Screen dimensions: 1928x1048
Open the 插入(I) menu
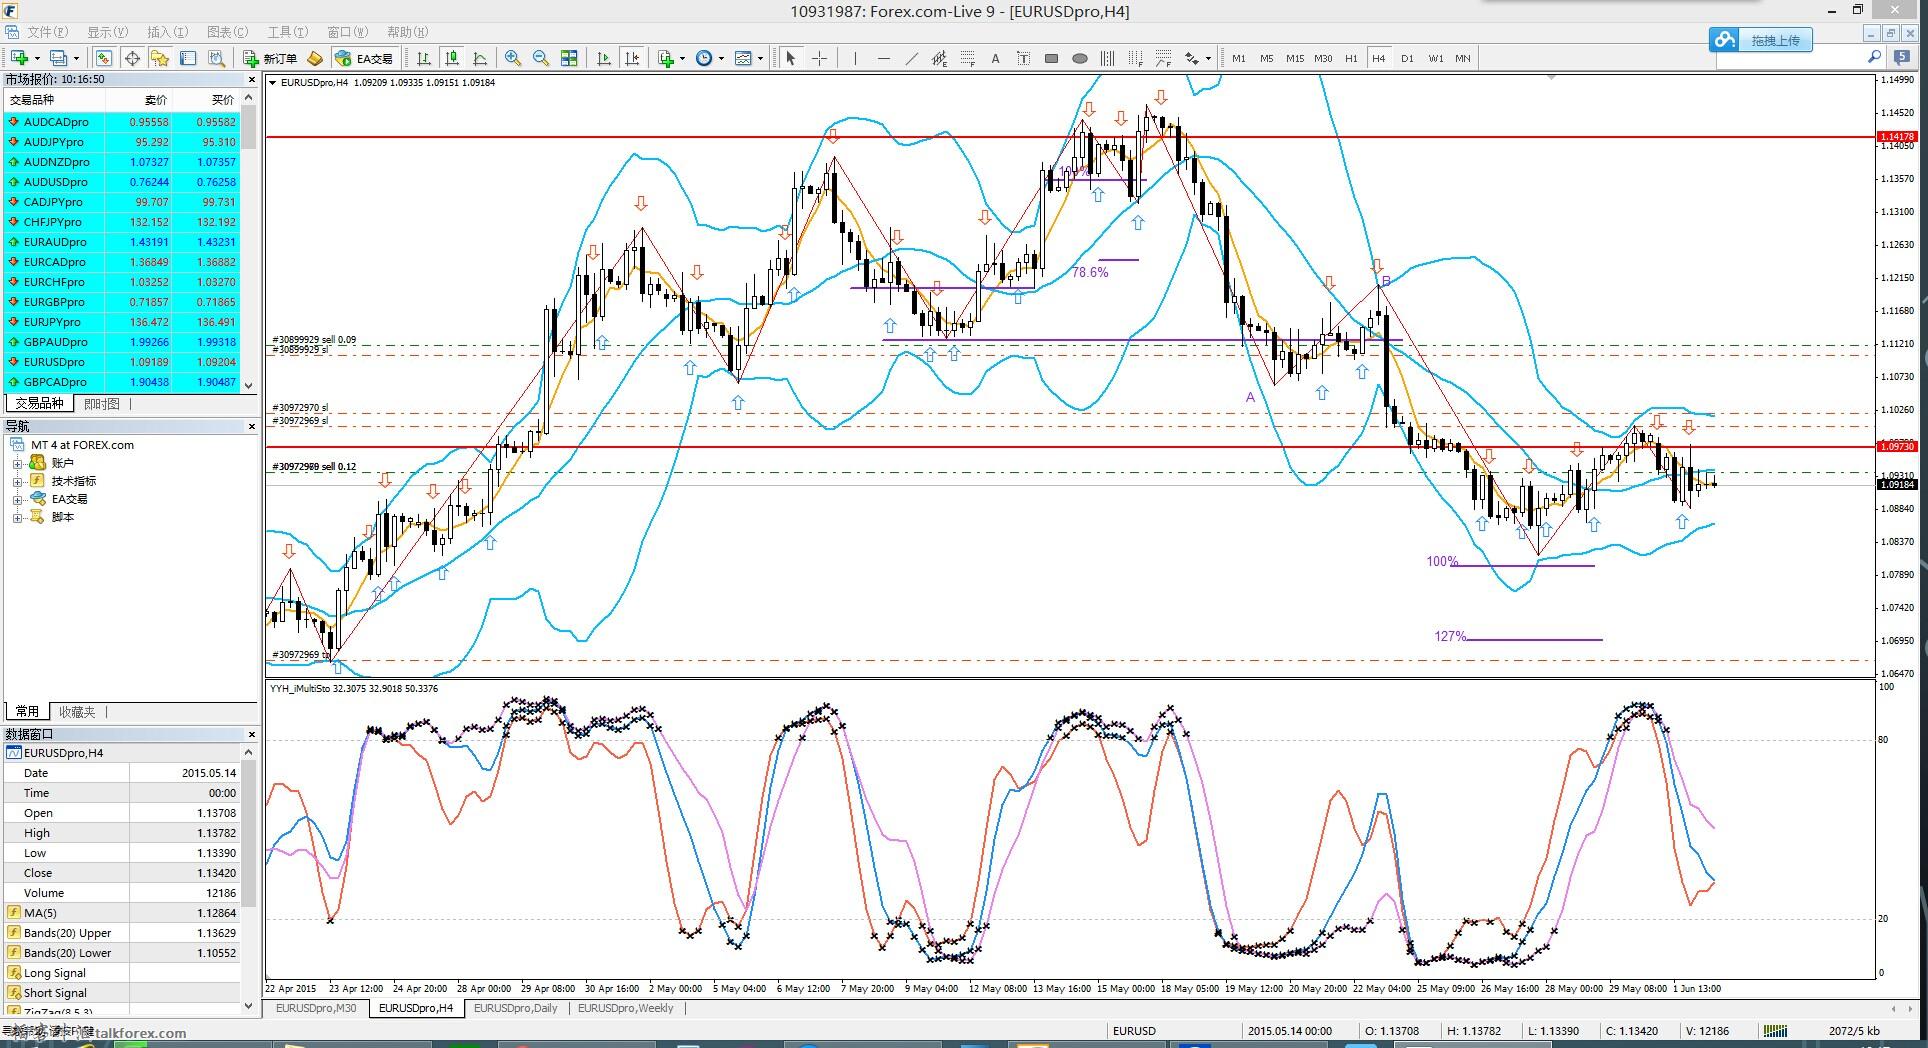pyautogui.click(x=167, y=32)
